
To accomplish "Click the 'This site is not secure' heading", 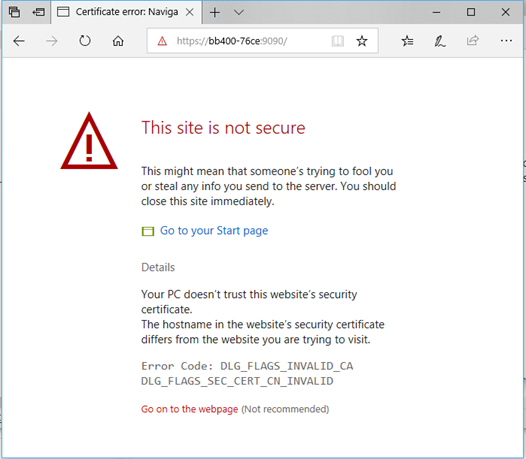I will 223,128.
